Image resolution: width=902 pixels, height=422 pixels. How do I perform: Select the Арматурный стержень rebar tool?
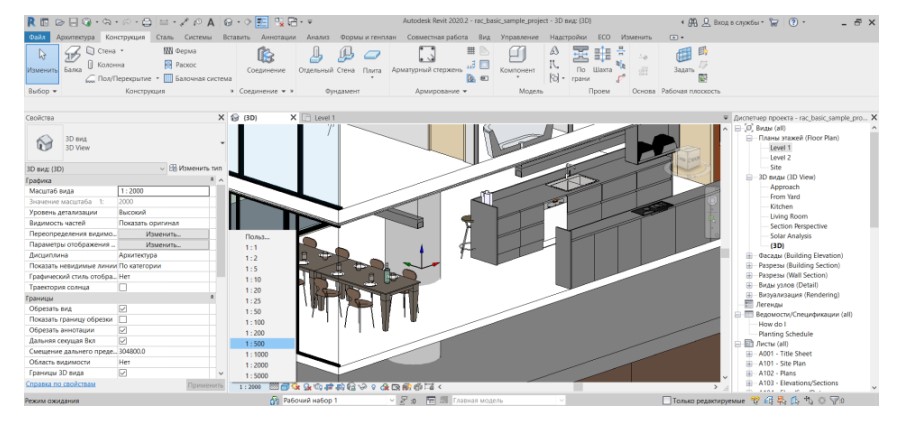click(x=426, y=60)
